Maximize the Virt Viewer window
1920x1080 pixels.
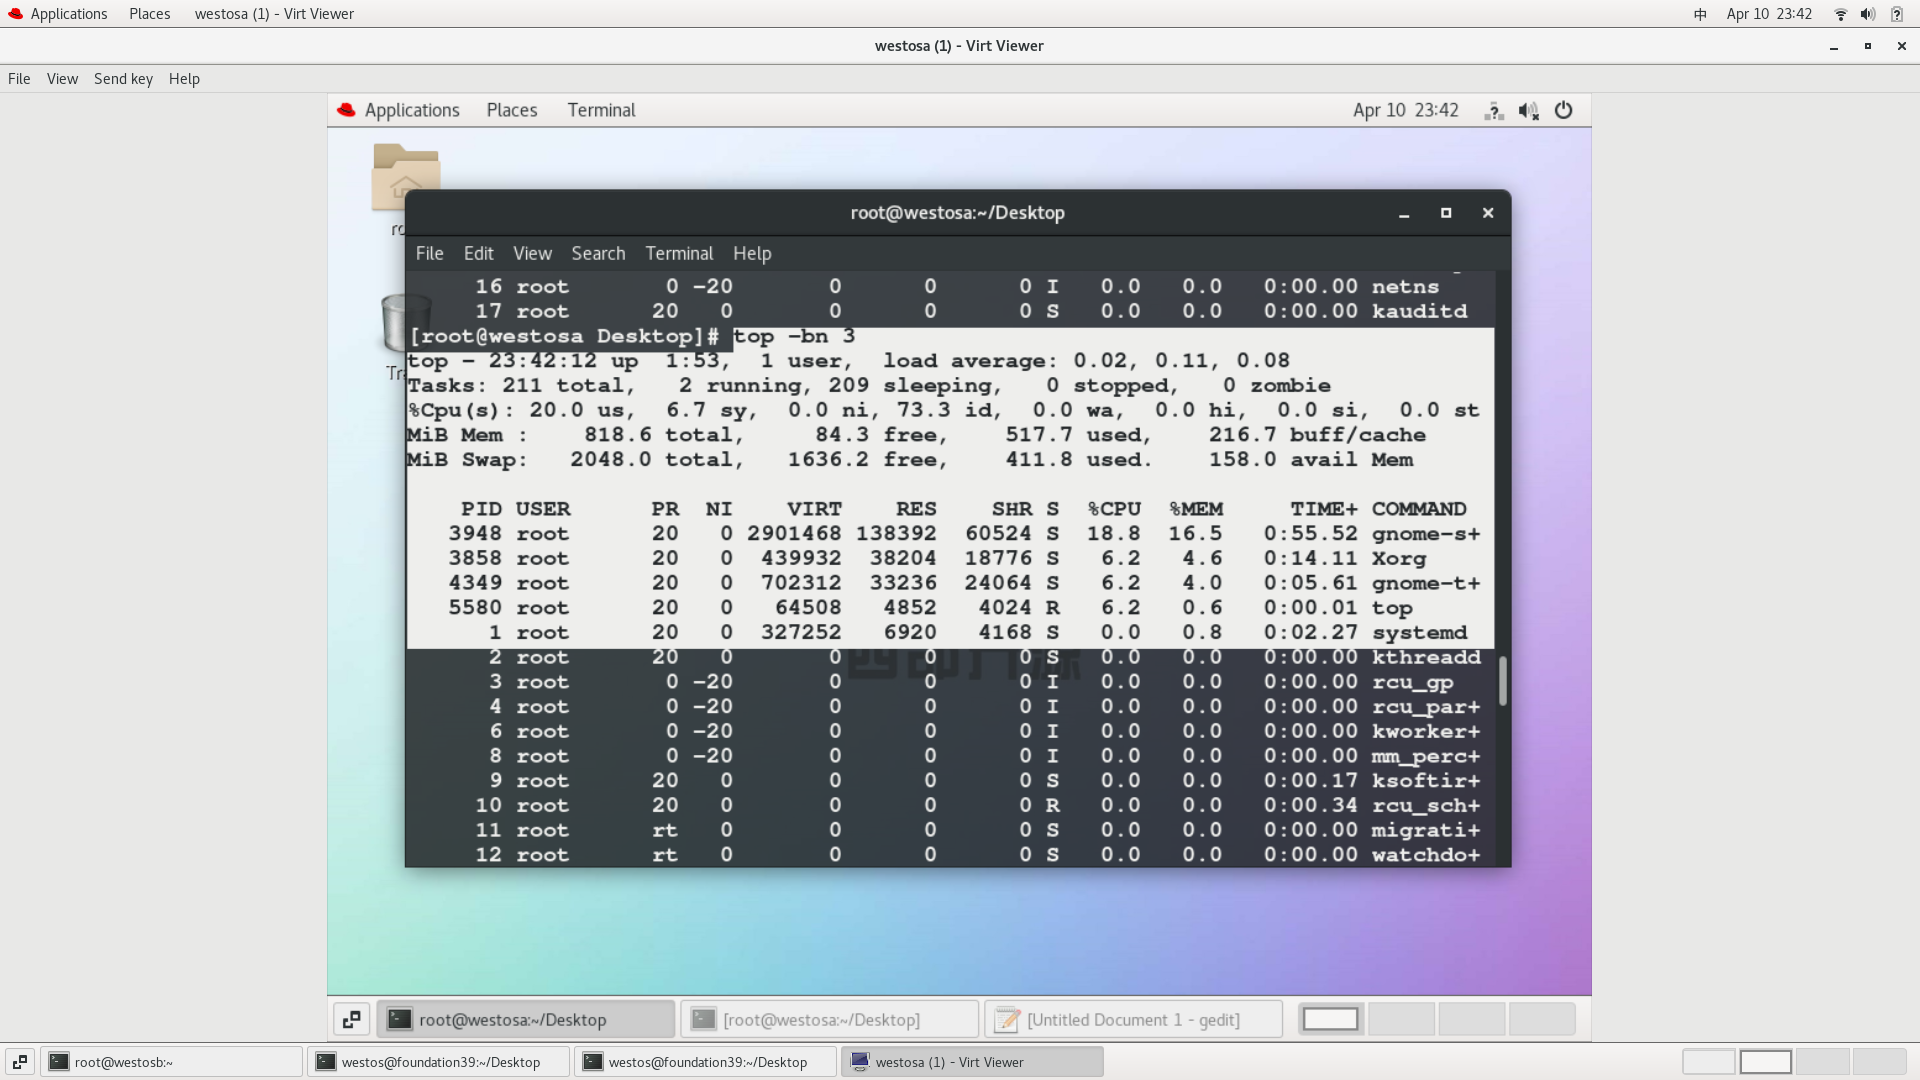tap(1867, 46)
